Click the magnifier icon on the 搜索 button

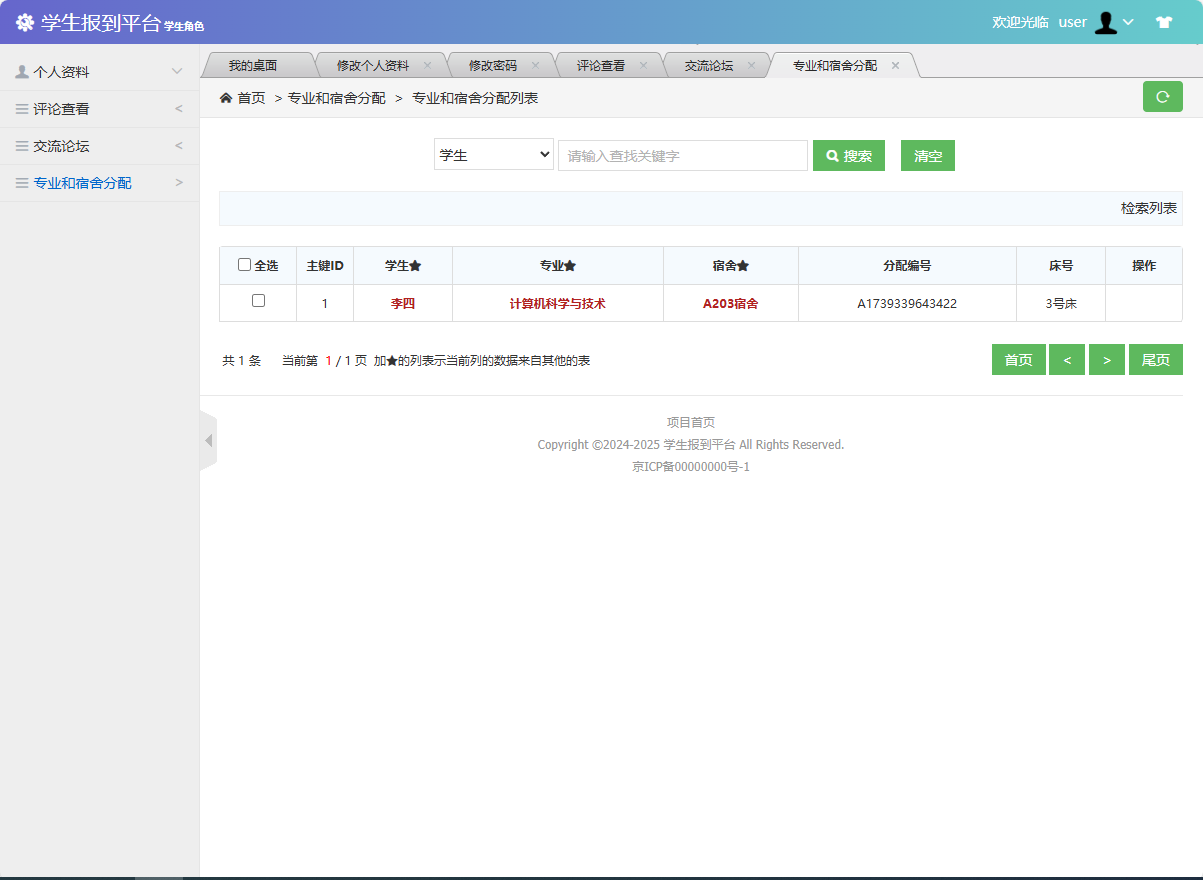coord(833,155)
